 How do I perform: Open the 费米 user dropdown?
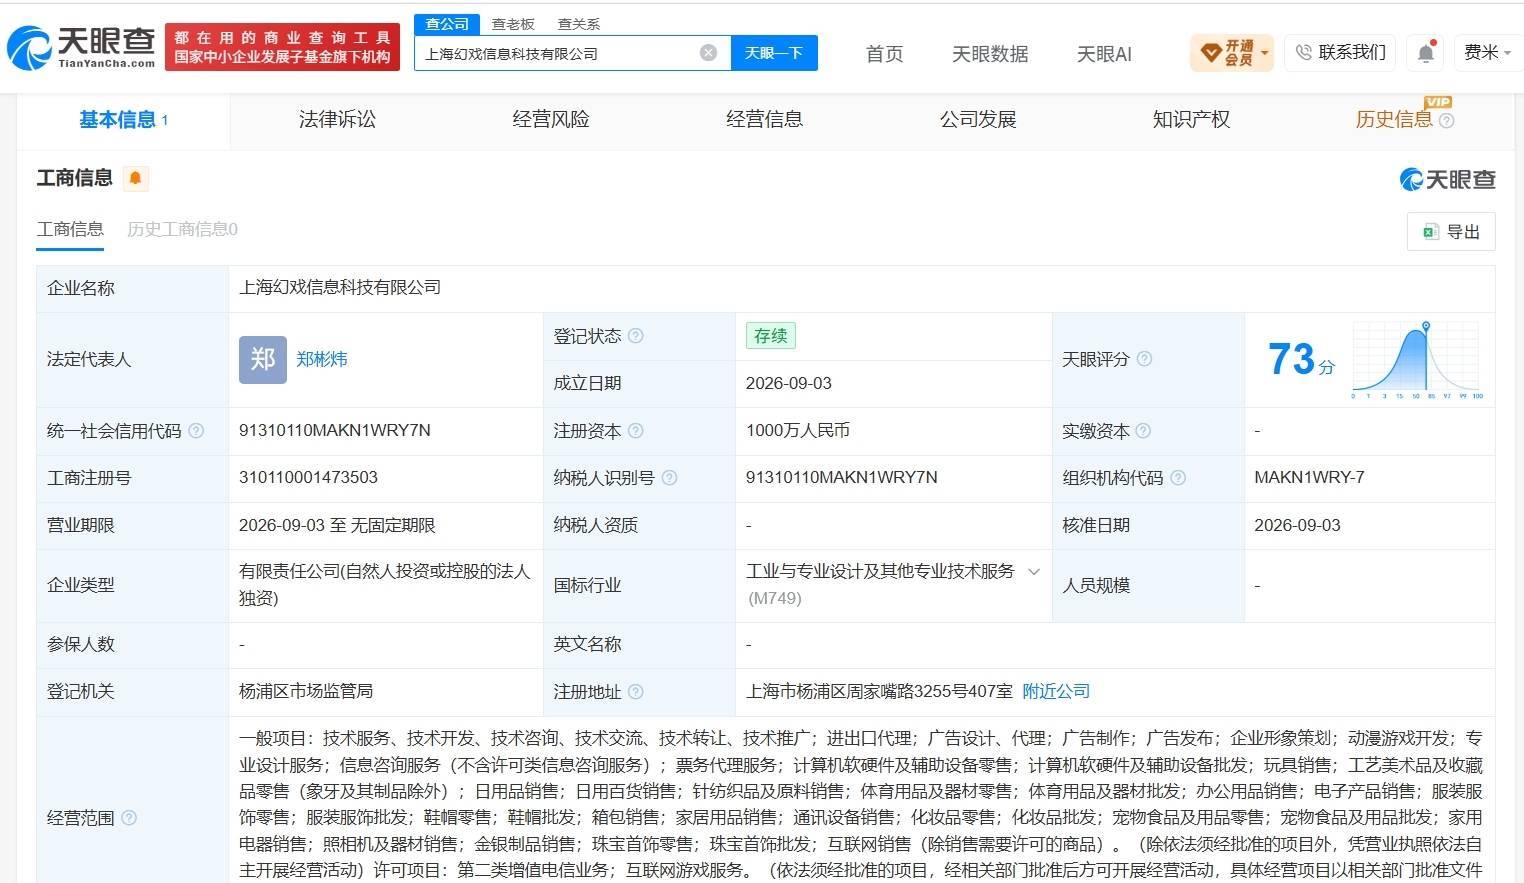coord(1487,52)
